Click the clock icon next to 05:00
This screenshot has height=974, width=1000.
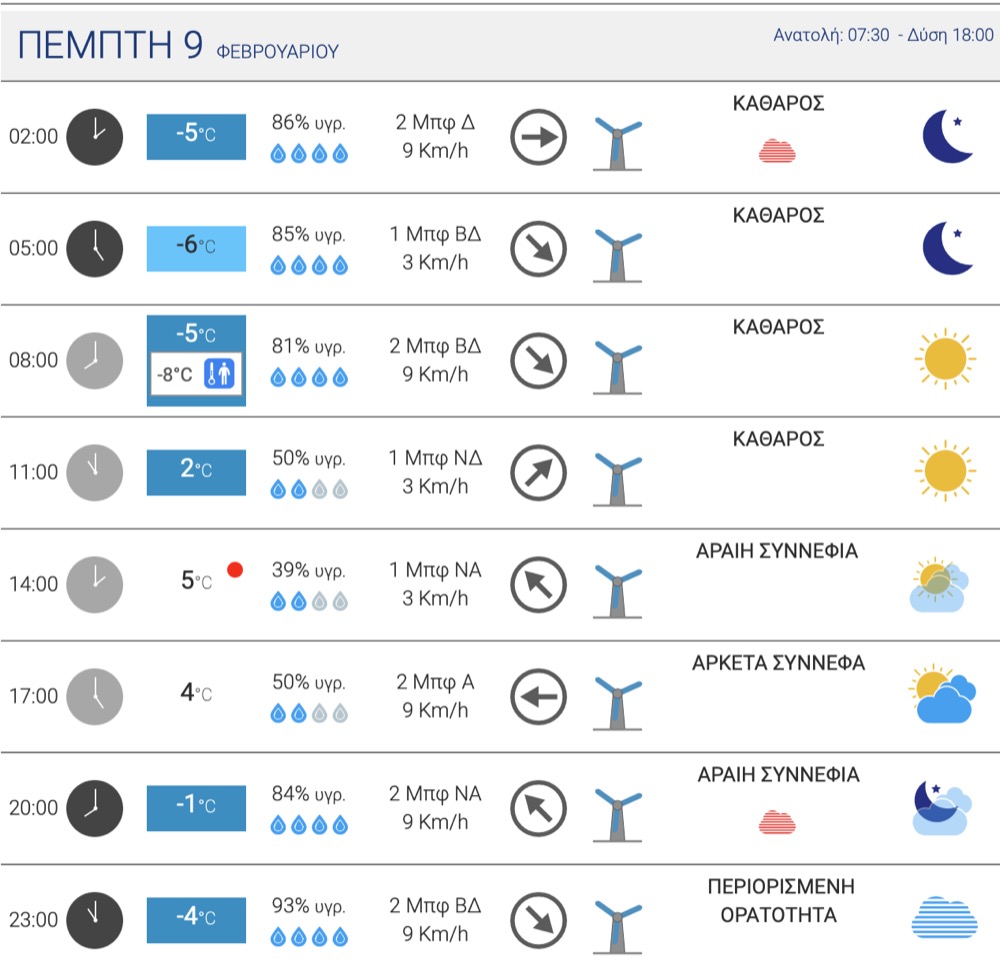[94, 249]
